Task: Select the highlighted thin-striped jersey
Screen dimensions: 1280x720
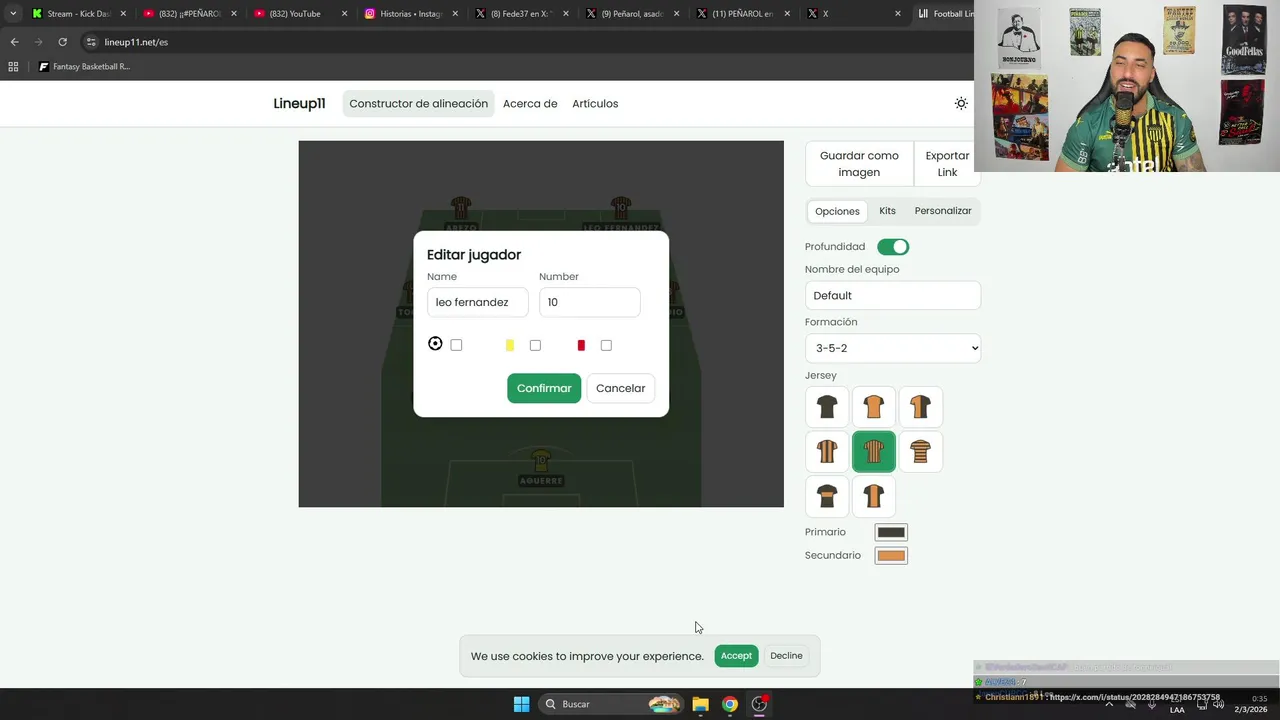Action: point(874,451)
